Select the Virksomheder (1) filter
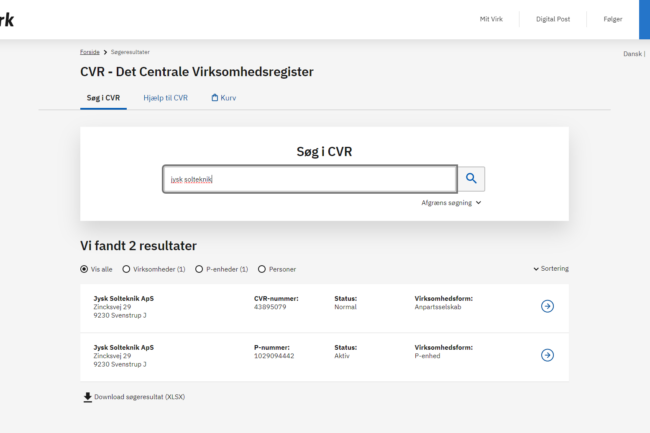Viewport: 650px width, 433px height. point(126,269)
